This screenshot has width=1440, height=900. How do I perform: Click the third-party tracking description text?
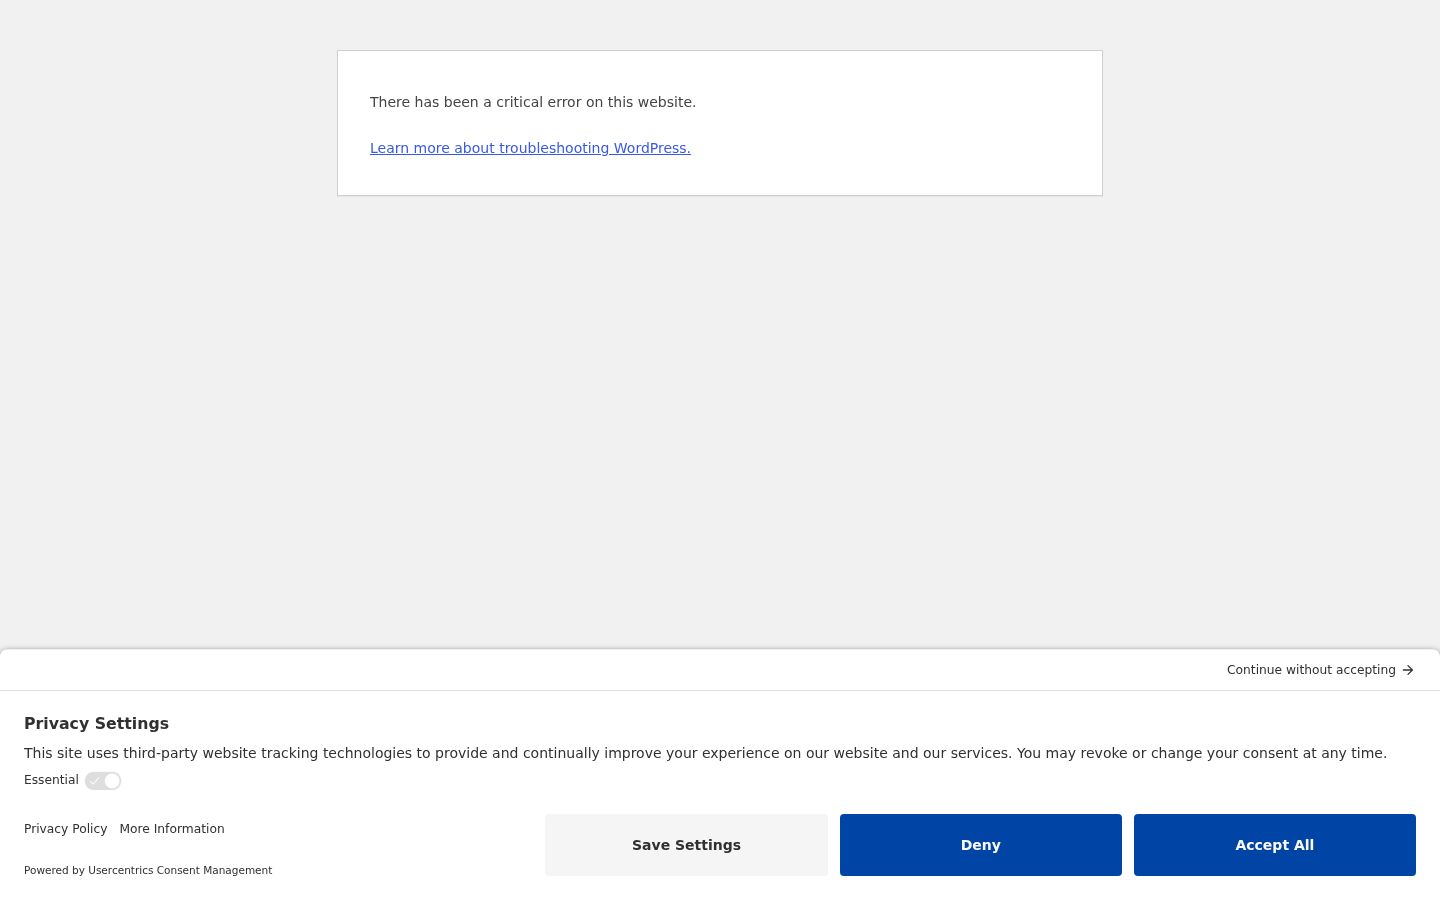705,753
